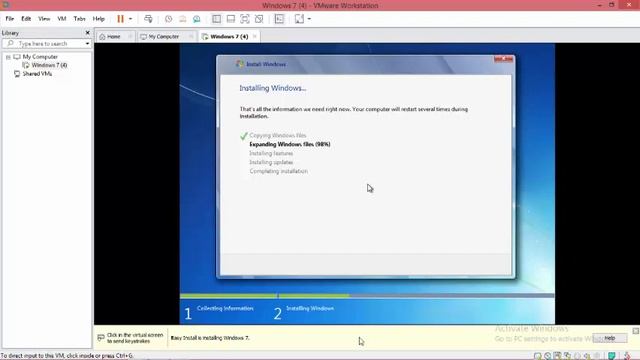Viewport: 640px width, 360px height.
Task: Close the Windows 7 (4) tab
Action: (255, 36)
